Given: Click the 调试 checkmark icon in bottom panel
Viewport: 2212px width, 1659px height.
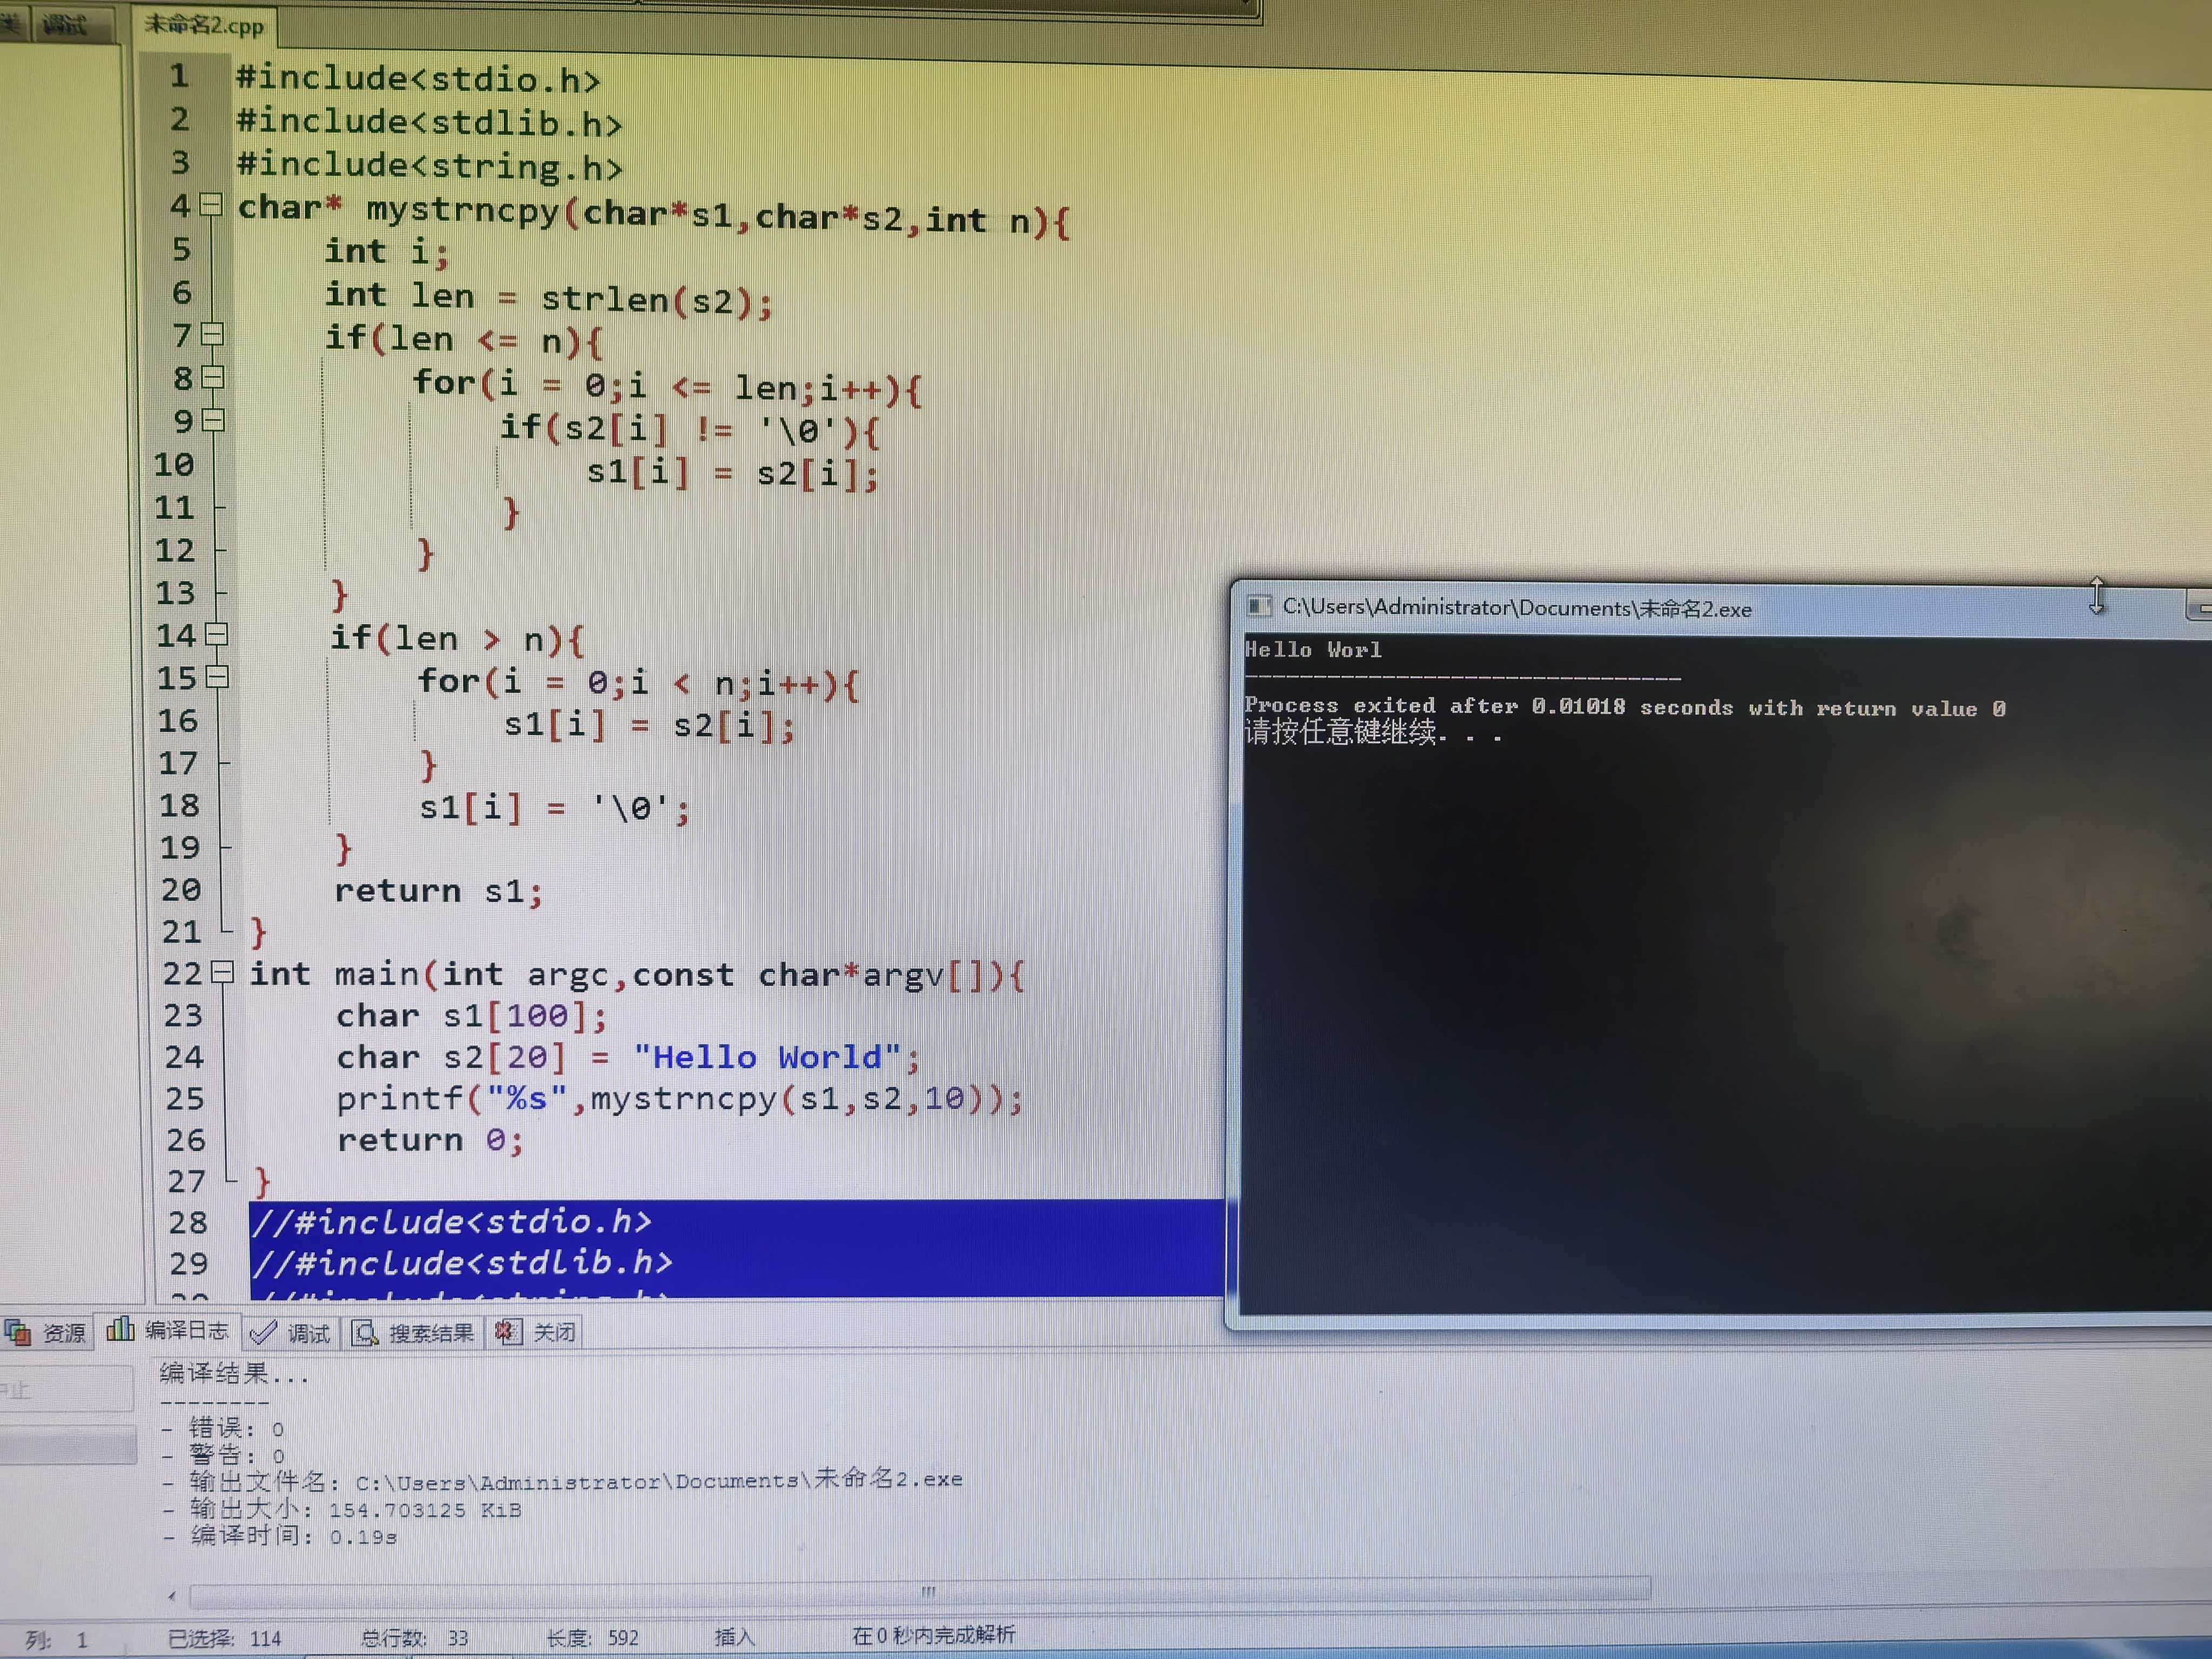Looking at the screenshot, I should click(x=263, y=1332).
